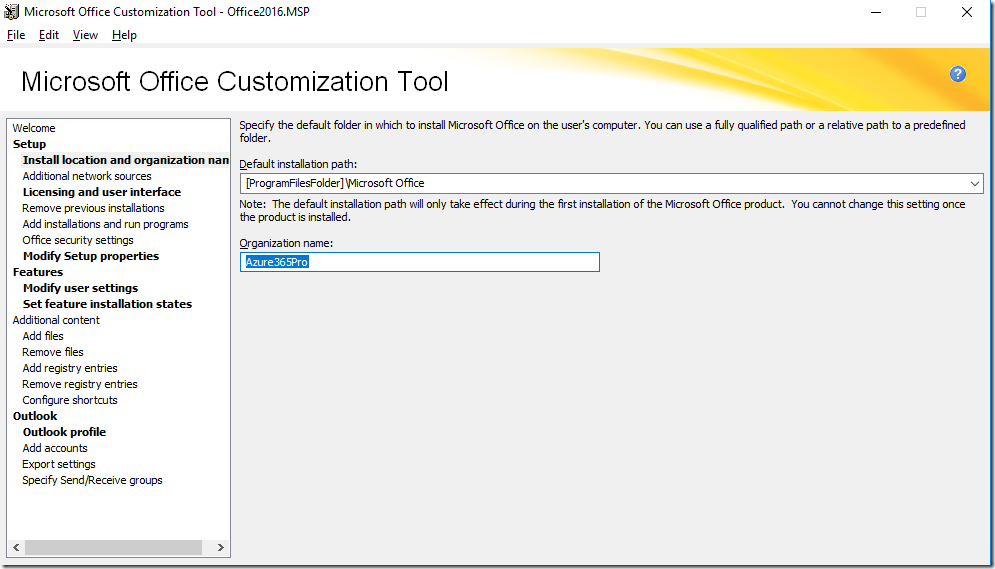Open the Add files page
995x569 pixels.
pos(43,336)
